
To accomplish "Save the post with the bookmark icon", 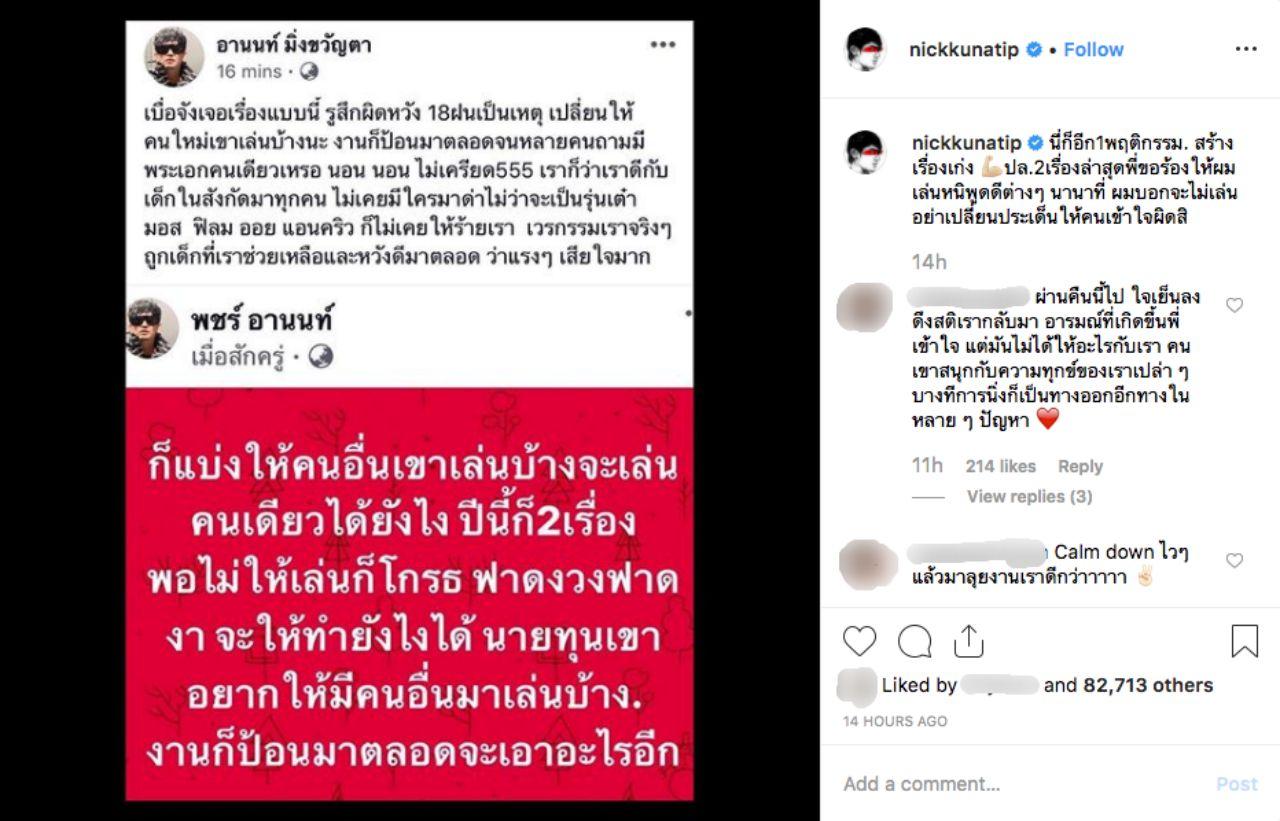I will tap(1244, 641).
